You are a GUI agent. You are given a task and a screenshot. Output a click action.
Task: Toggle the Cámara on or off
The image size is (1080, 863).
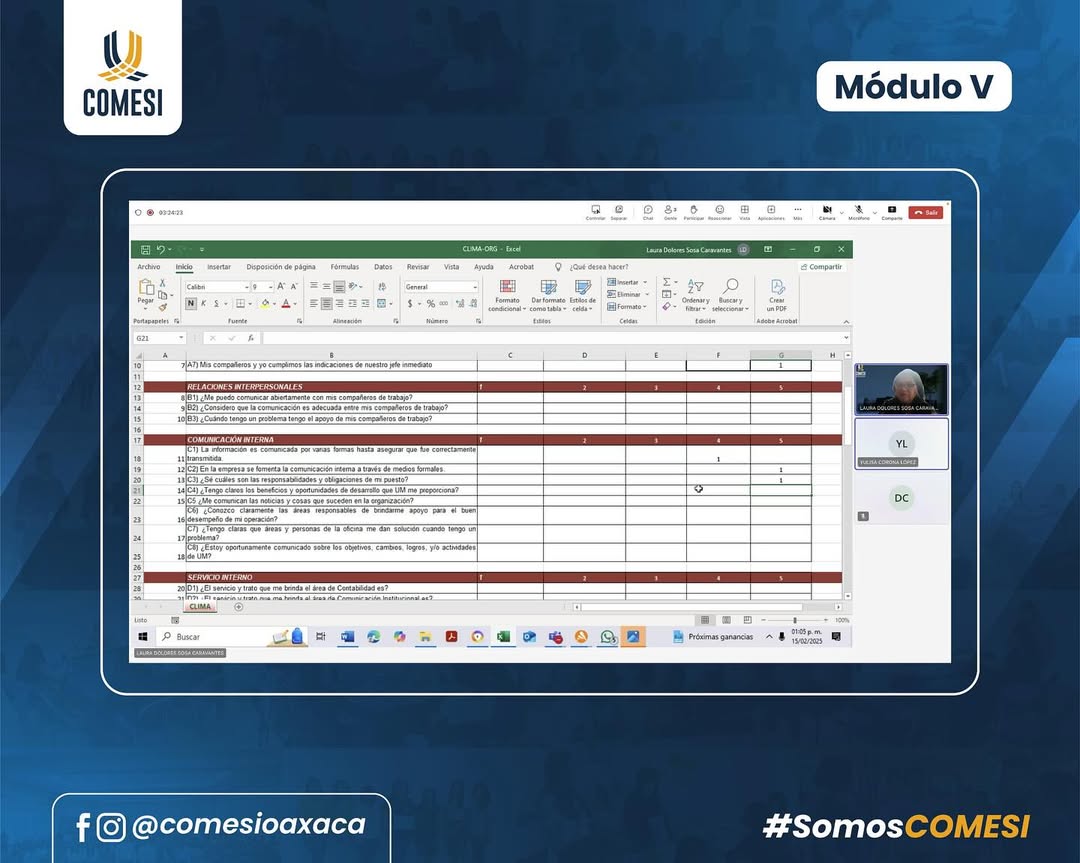click(827, 211)
